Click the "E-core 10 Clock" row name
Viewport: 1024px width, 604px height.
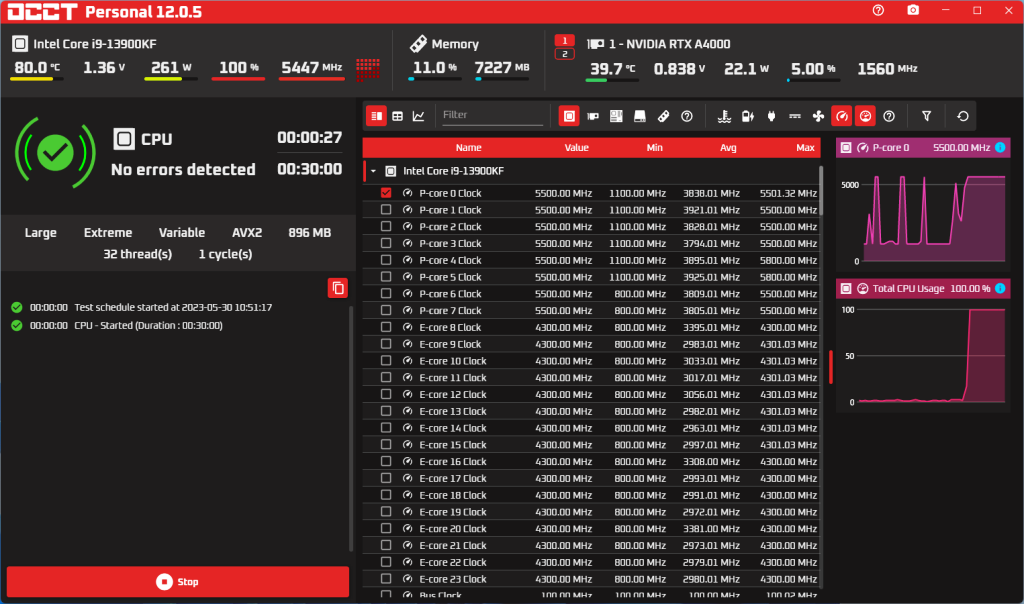click(453, 360)
